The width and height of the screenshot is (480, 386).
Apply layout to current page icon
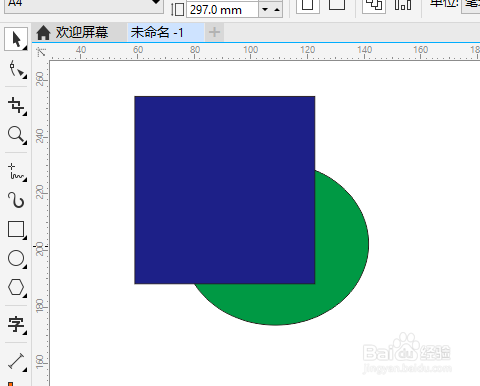pyautogui.click(x=402, y=5)
